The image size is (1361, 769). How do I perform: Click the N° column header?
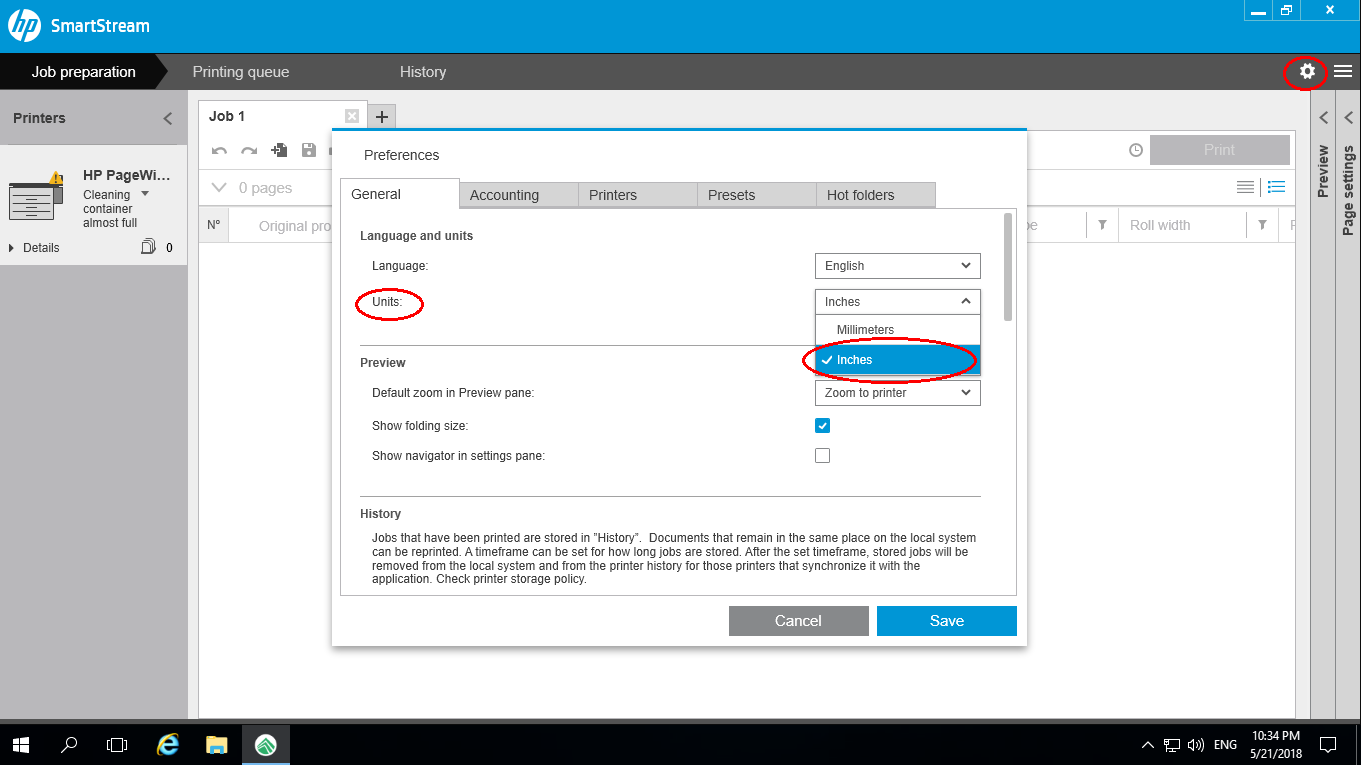point(214,225)
